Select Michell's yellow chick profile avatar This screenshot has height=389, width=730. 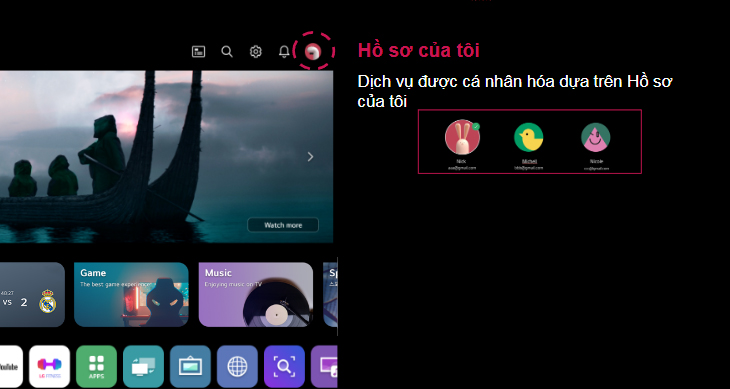tap(528, 137)
